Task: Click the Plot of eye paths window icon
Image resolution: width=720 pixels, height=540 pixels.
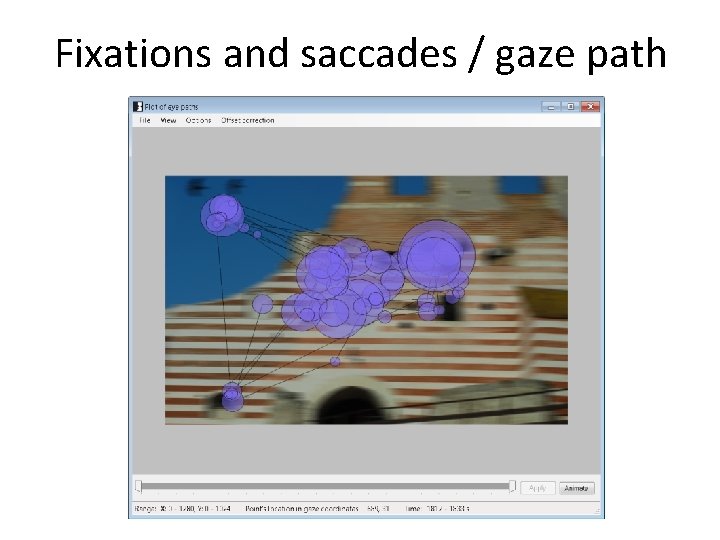Action: pos(138,107)
